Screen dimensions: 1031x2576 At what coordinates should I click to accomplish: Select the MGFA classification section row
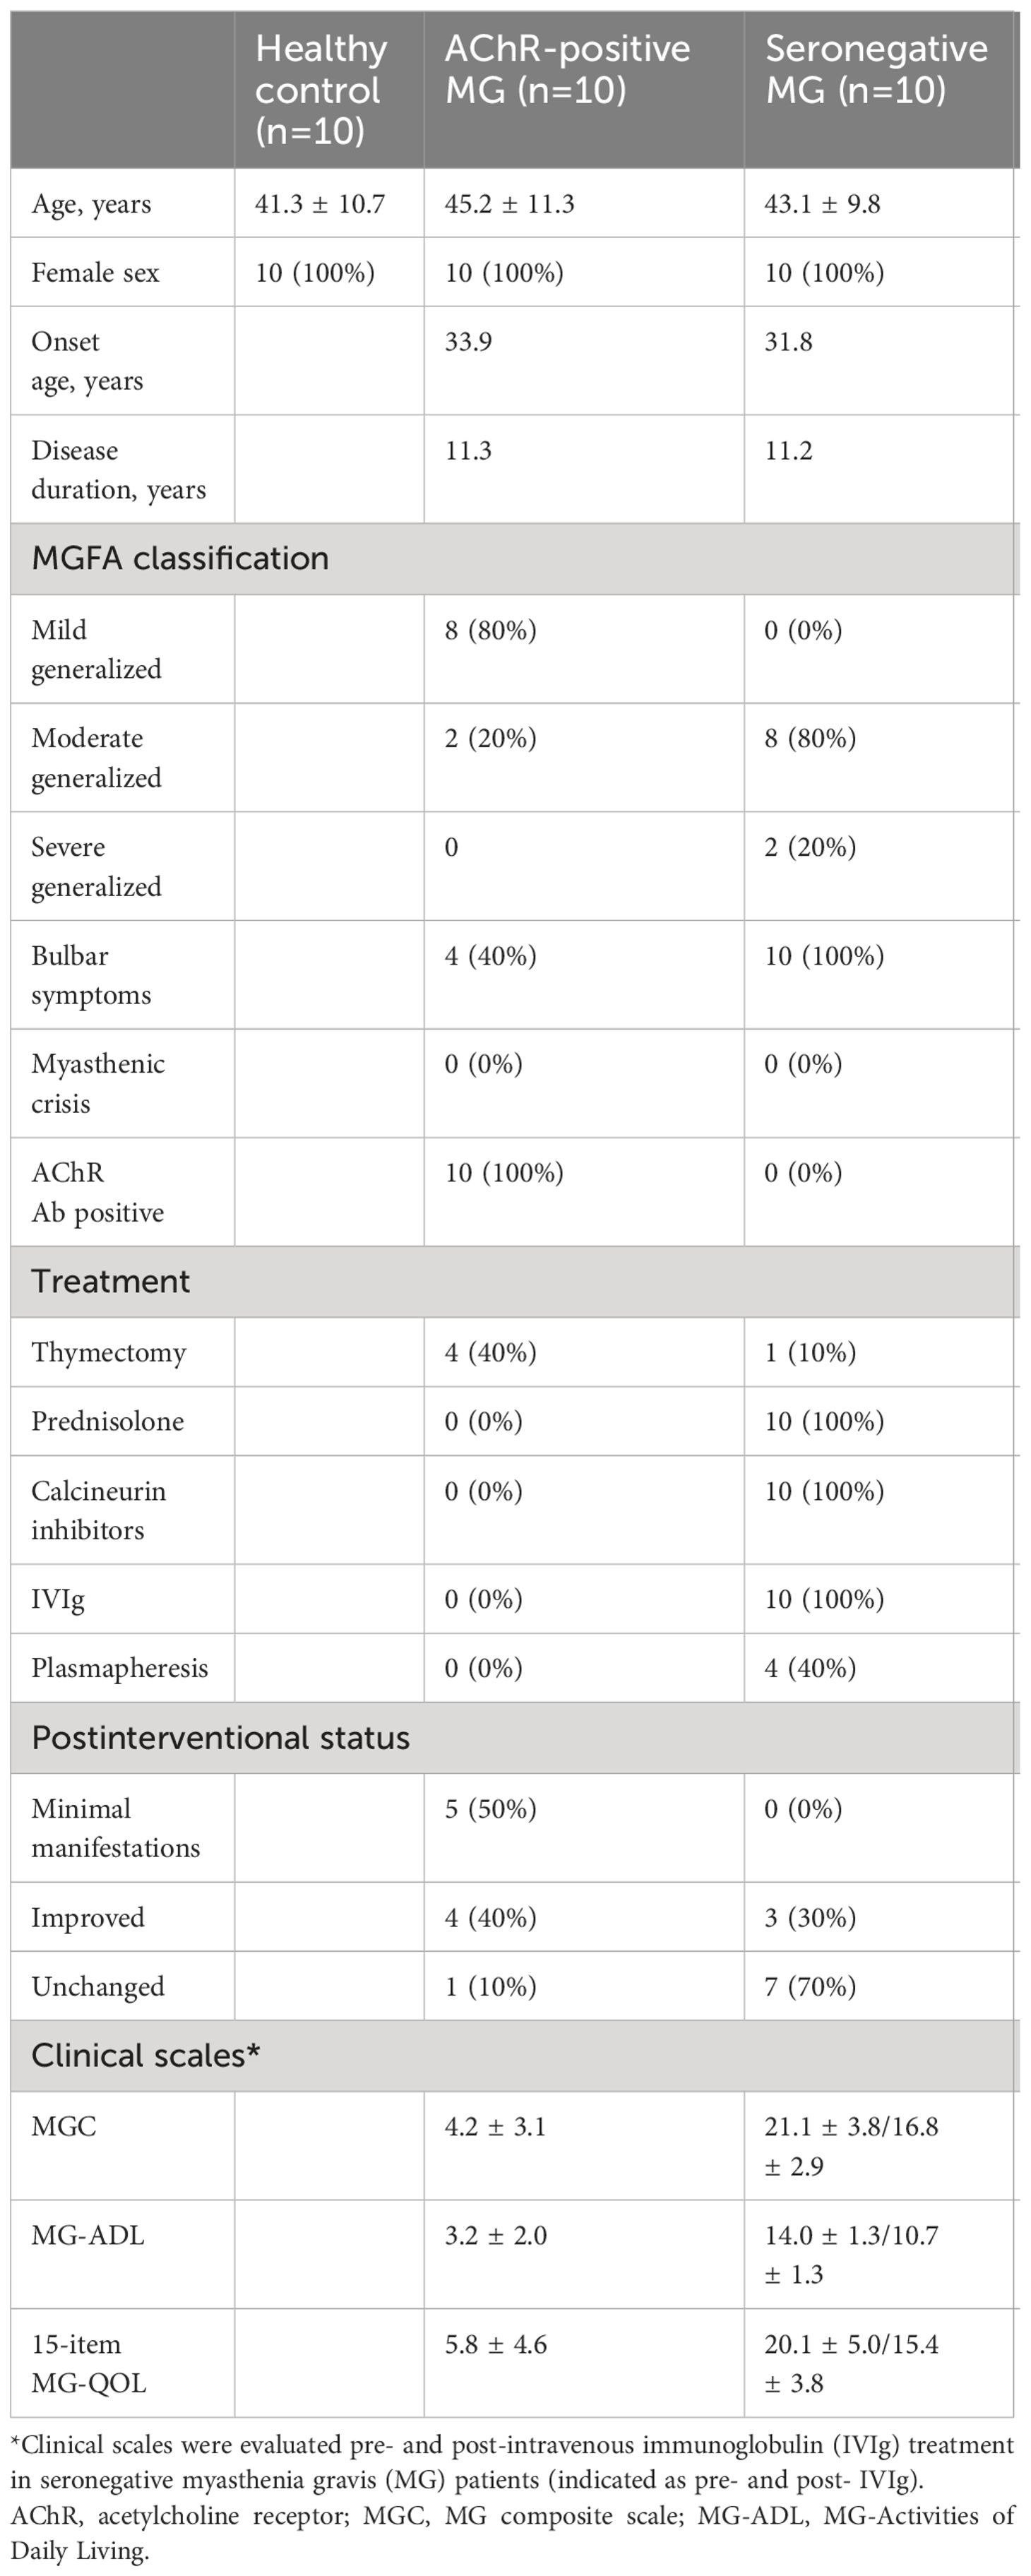pos(515,558)
